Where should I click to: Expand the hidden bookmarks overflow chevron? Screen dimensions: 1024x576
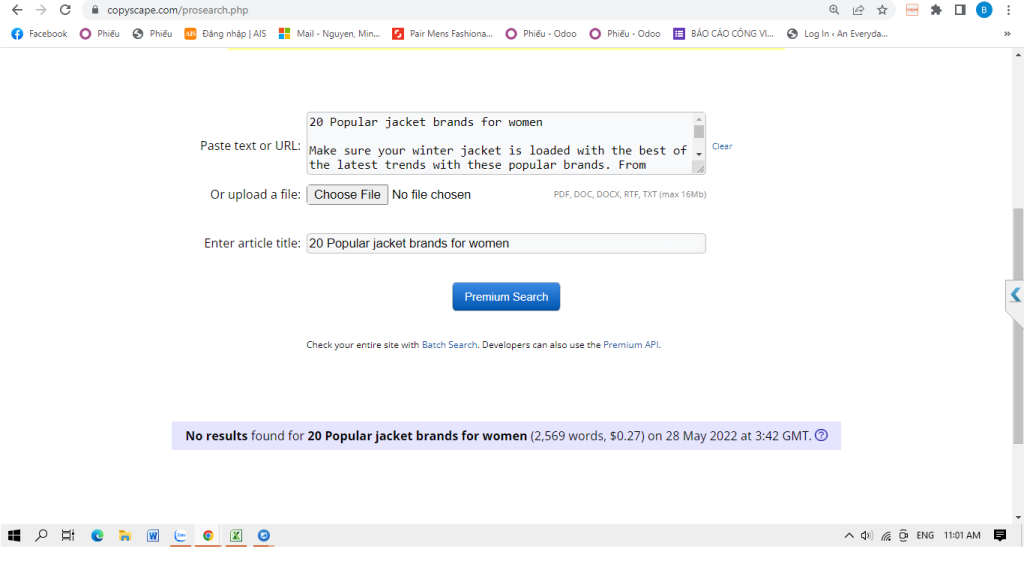[1007, 33]
